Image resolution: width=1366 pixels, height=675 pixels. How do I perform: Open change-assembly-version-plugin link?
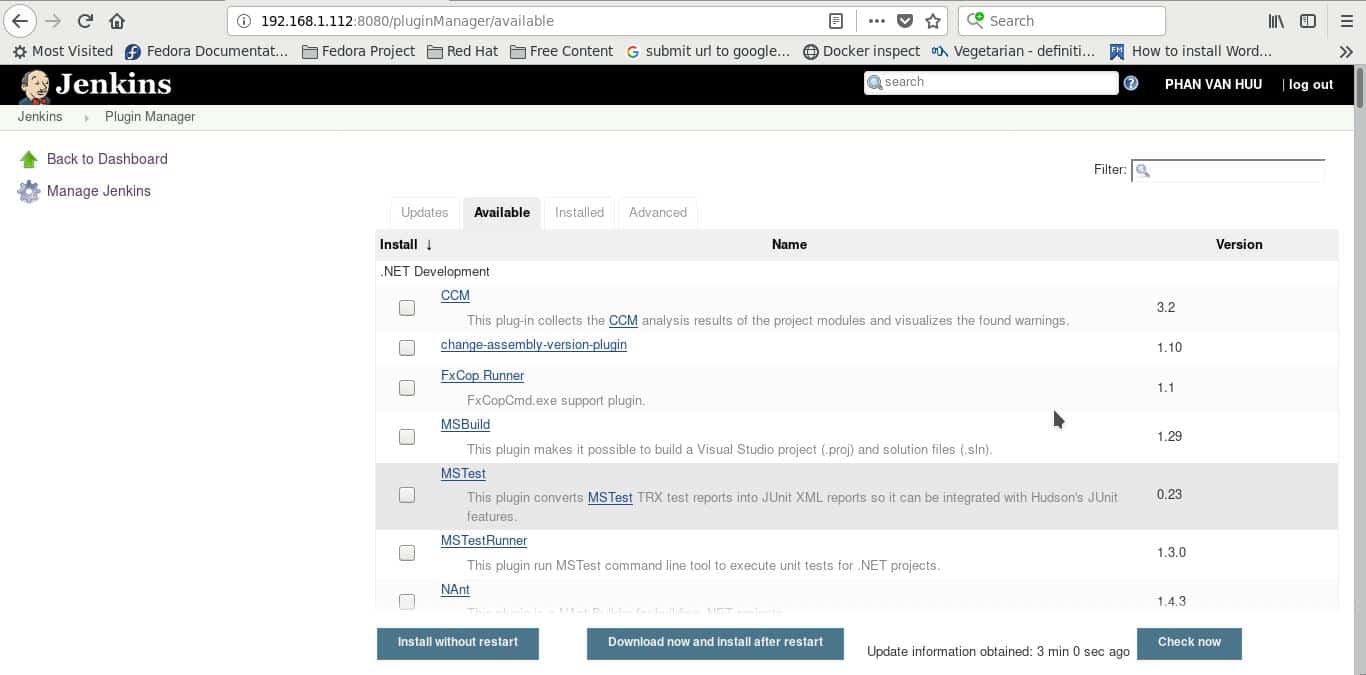click(x=534, y=345)
